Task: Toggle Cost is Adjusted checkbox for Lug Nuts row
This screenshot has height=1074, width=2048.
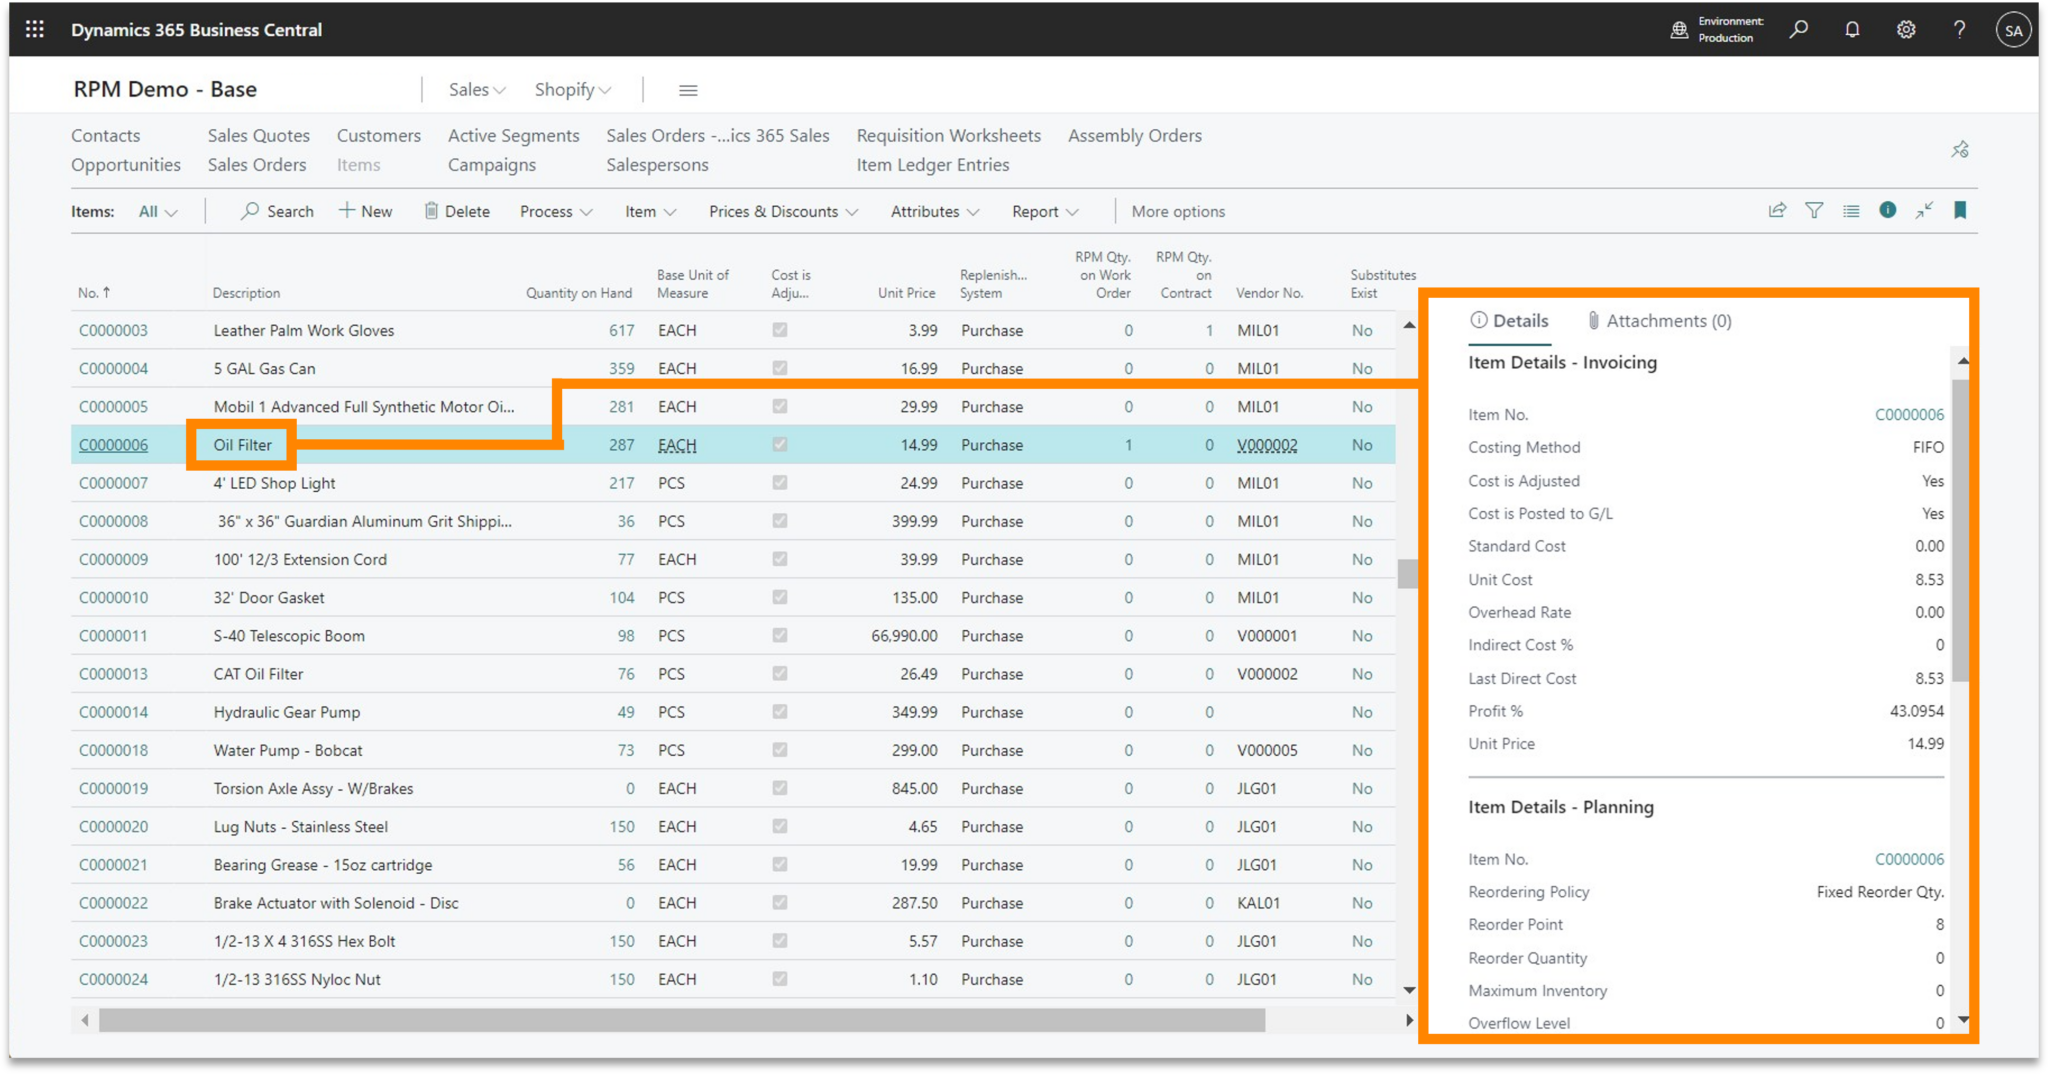Action: [x=780, y=826]
